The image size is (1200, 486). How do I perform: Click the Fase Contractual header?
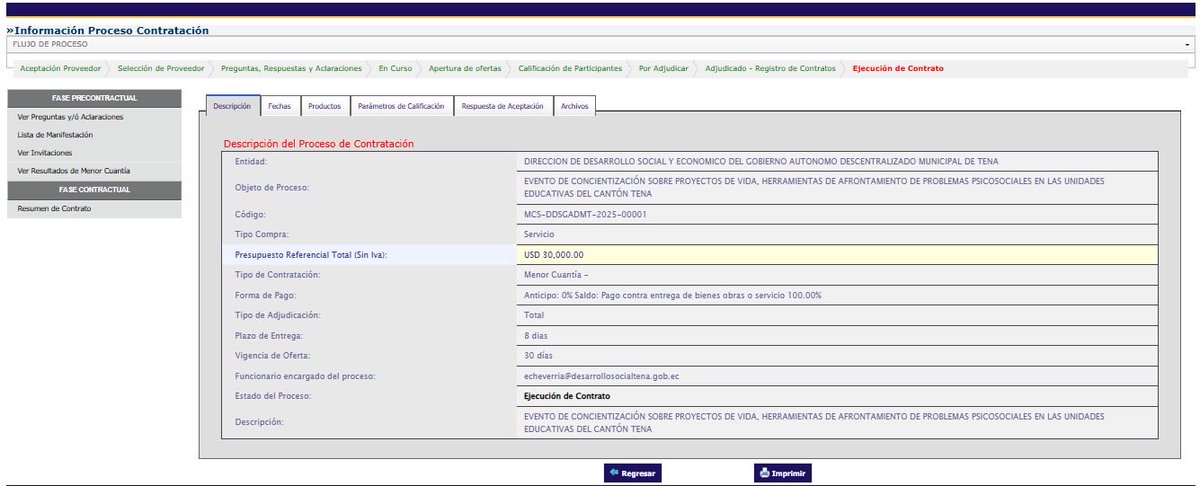tap(94, 189)
